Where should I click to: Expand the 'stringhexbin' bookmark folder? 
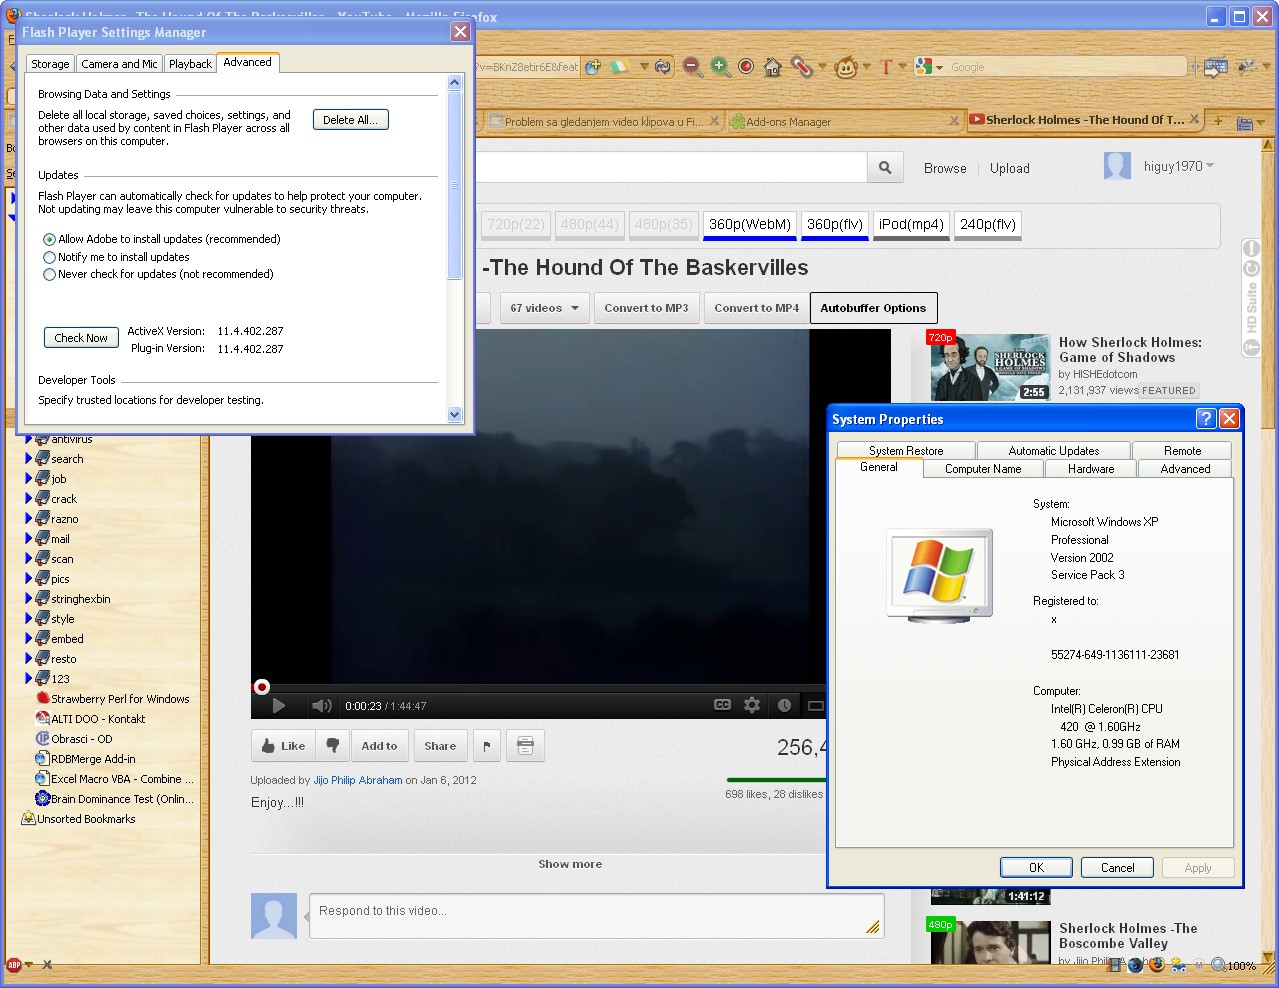point(28,599)
